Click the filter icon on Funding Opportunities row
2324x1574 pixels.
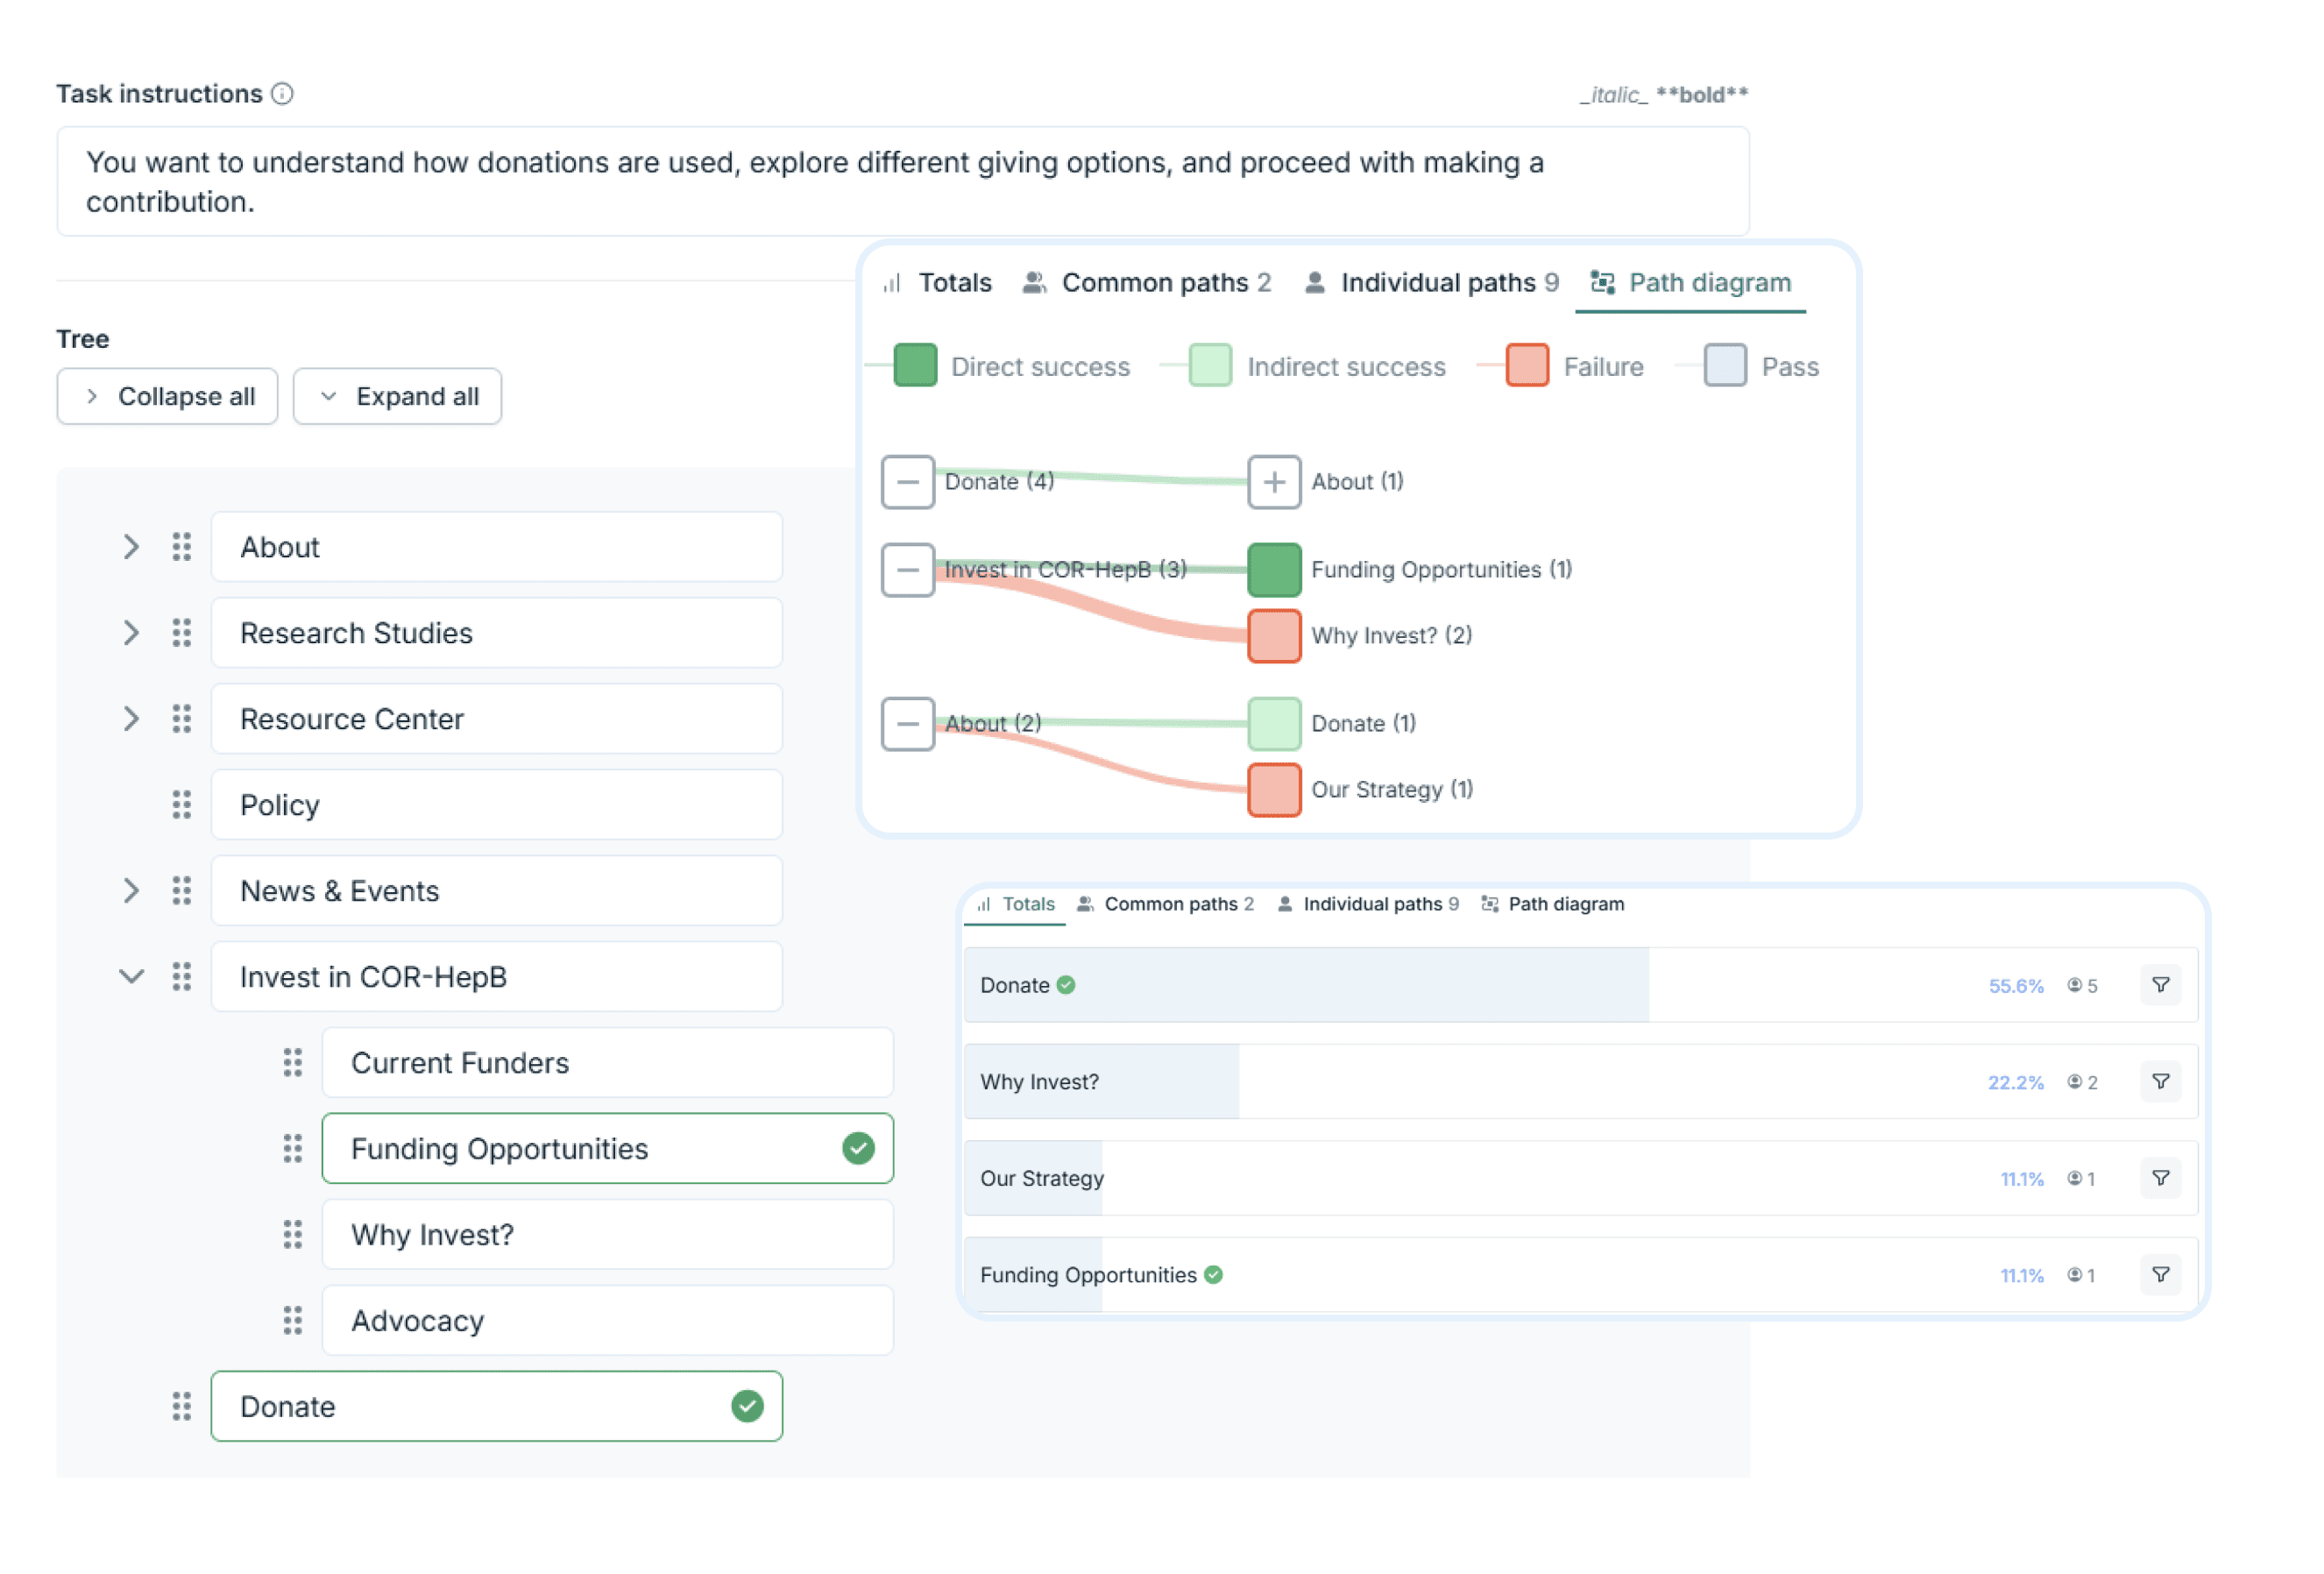tap(2160, 1275)
